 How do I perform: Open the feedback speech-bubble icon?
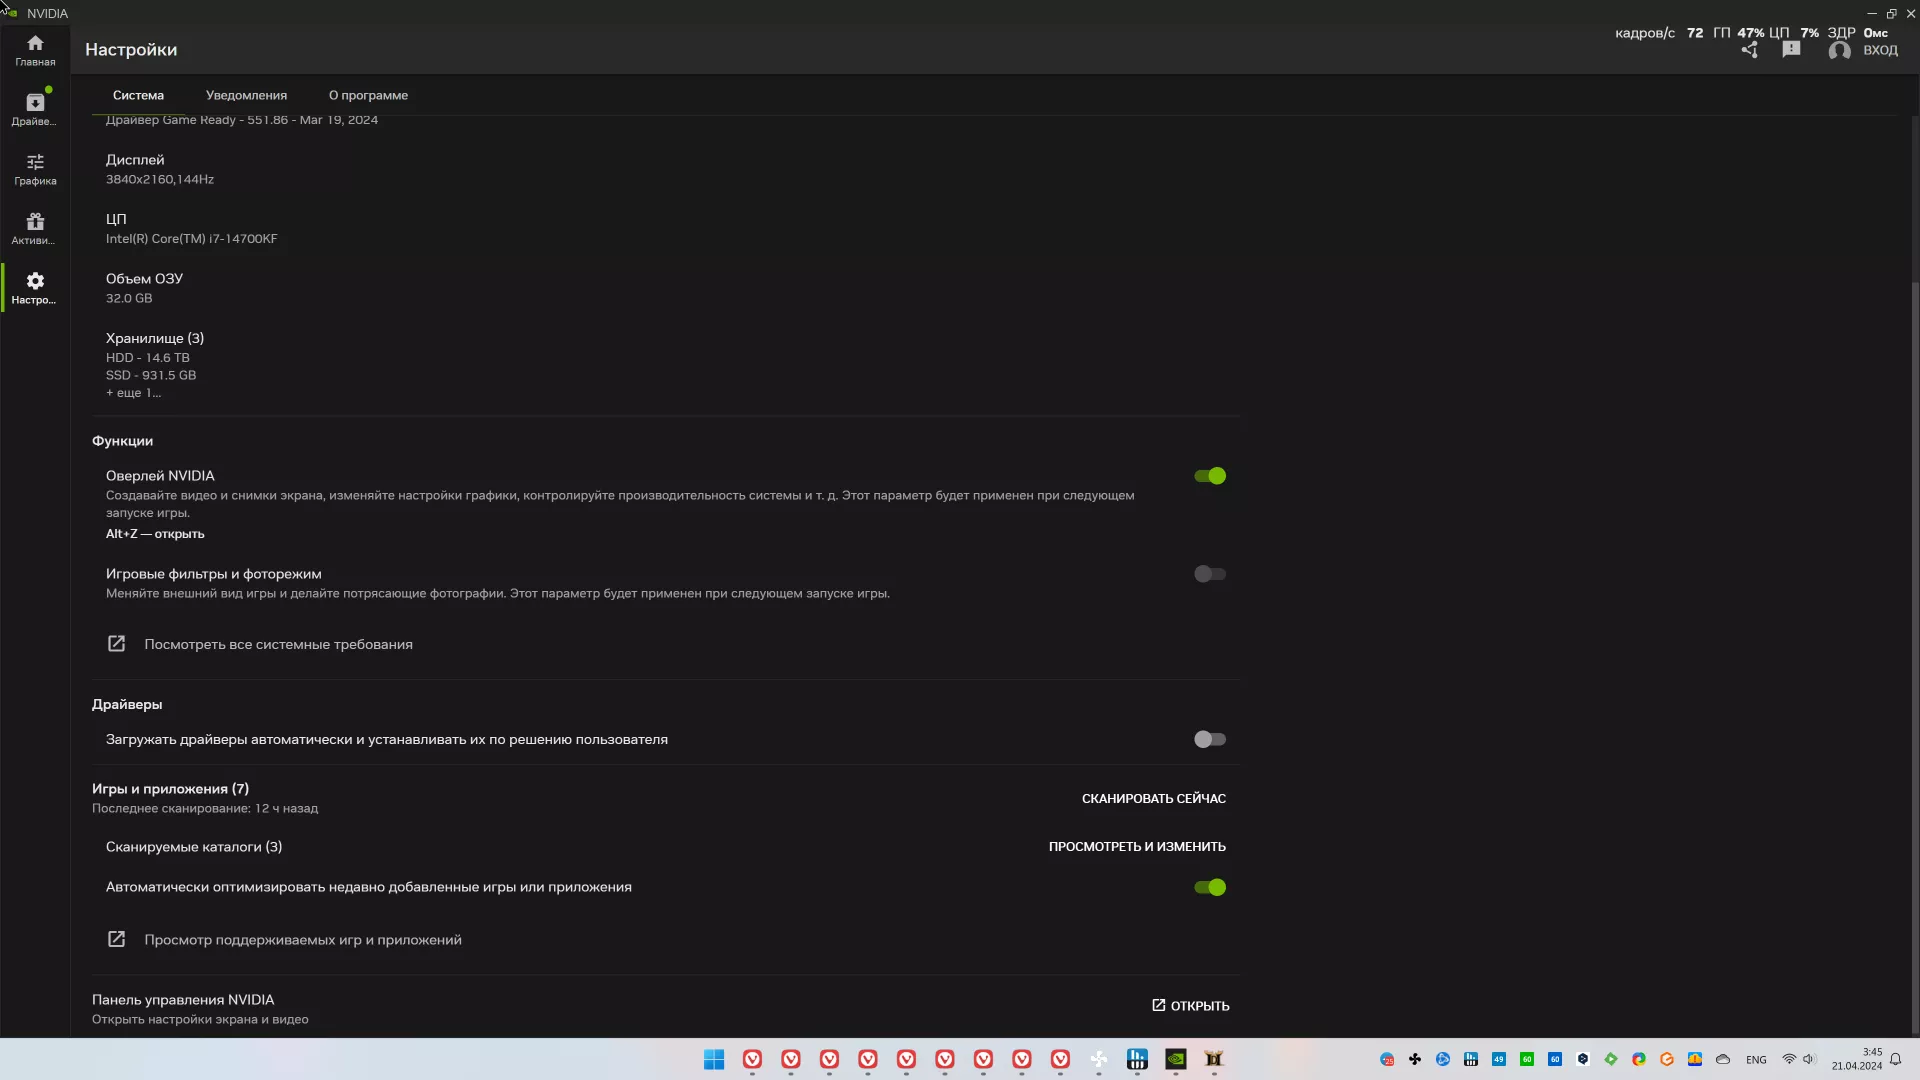(x=1791, y=50)
